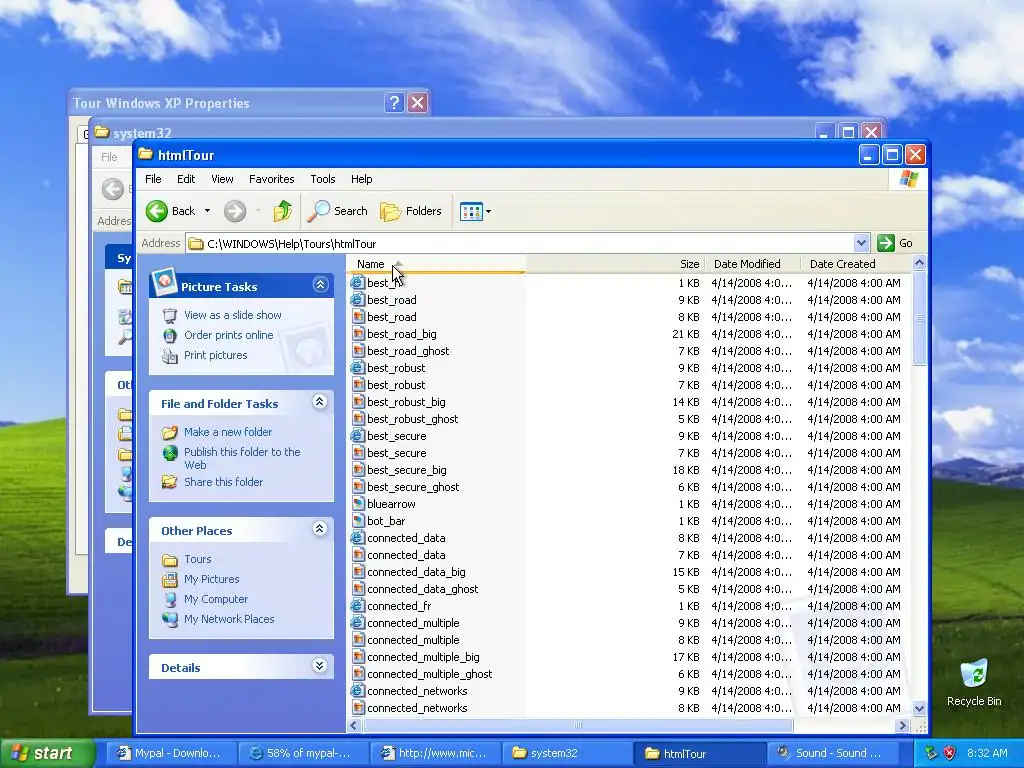The width and height of the screenshot is (1024, 768).
Task: Open the Help menu
Action: pyautogui.click(x=361, y=179)
